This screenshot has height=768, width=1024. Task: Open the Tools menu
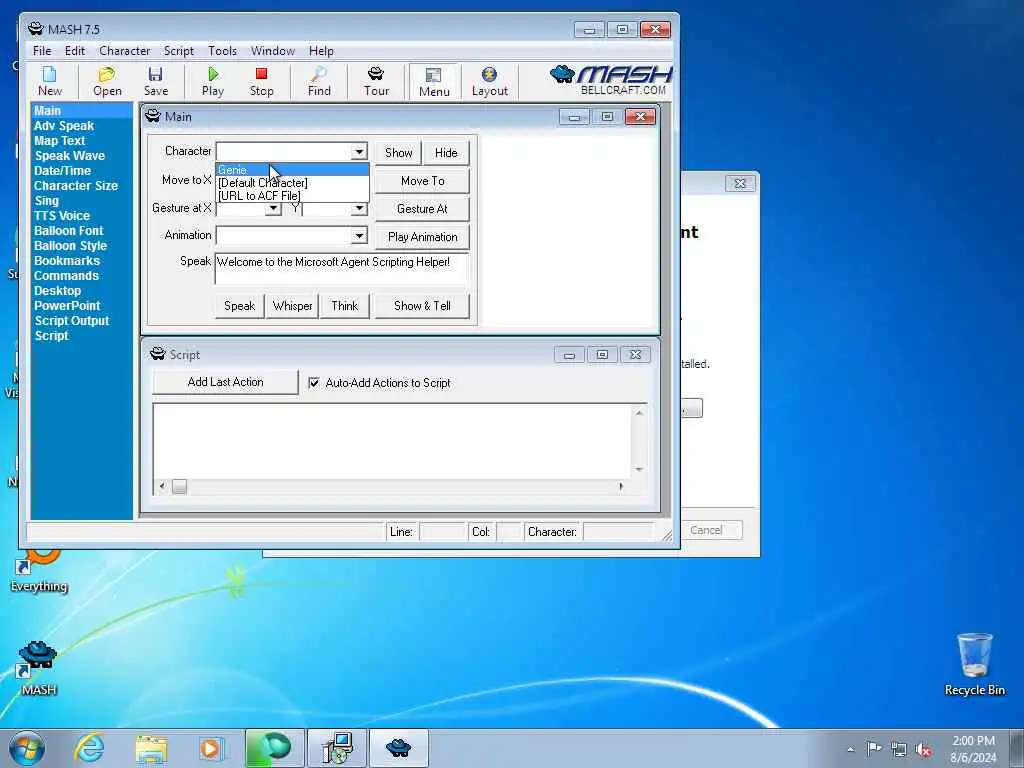tap(222, 51)
